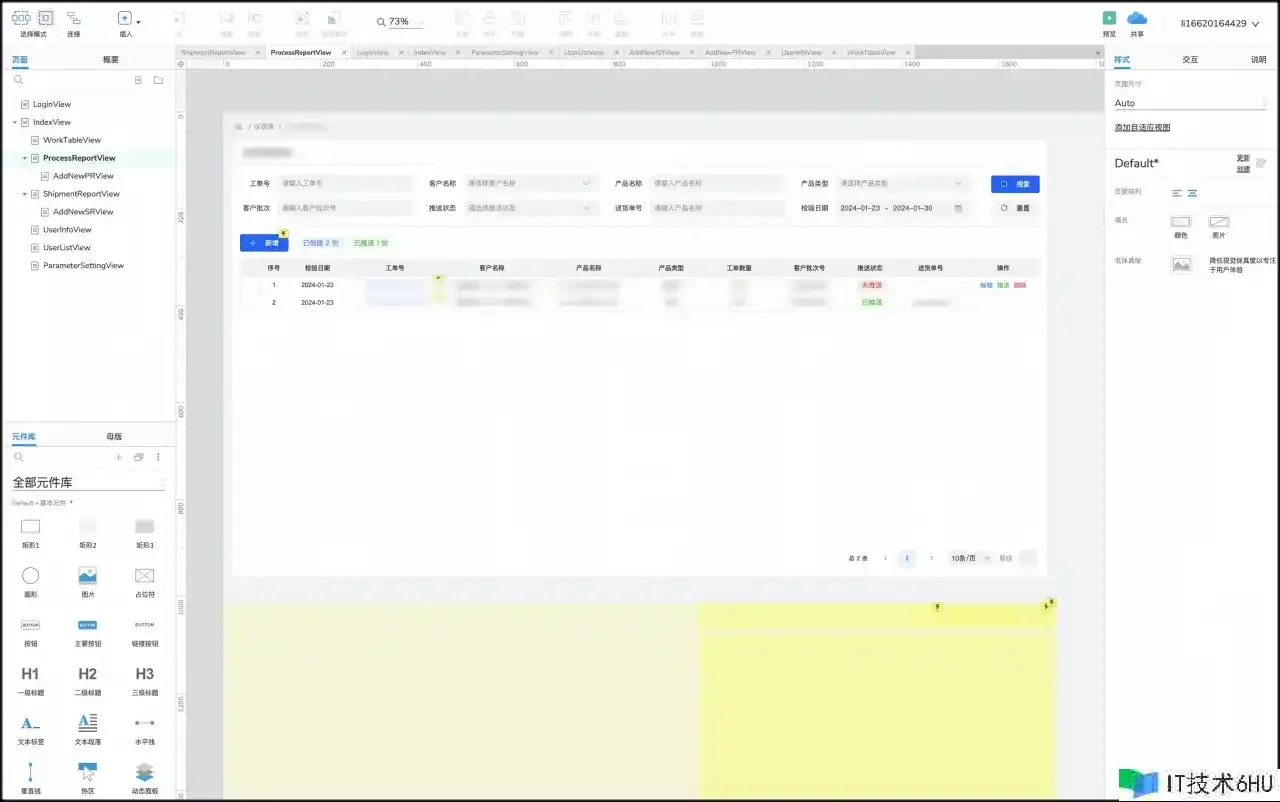1280x802 pixels.
Task: Collapse the IndexView tree node
Action: click(x=15, y=122)
